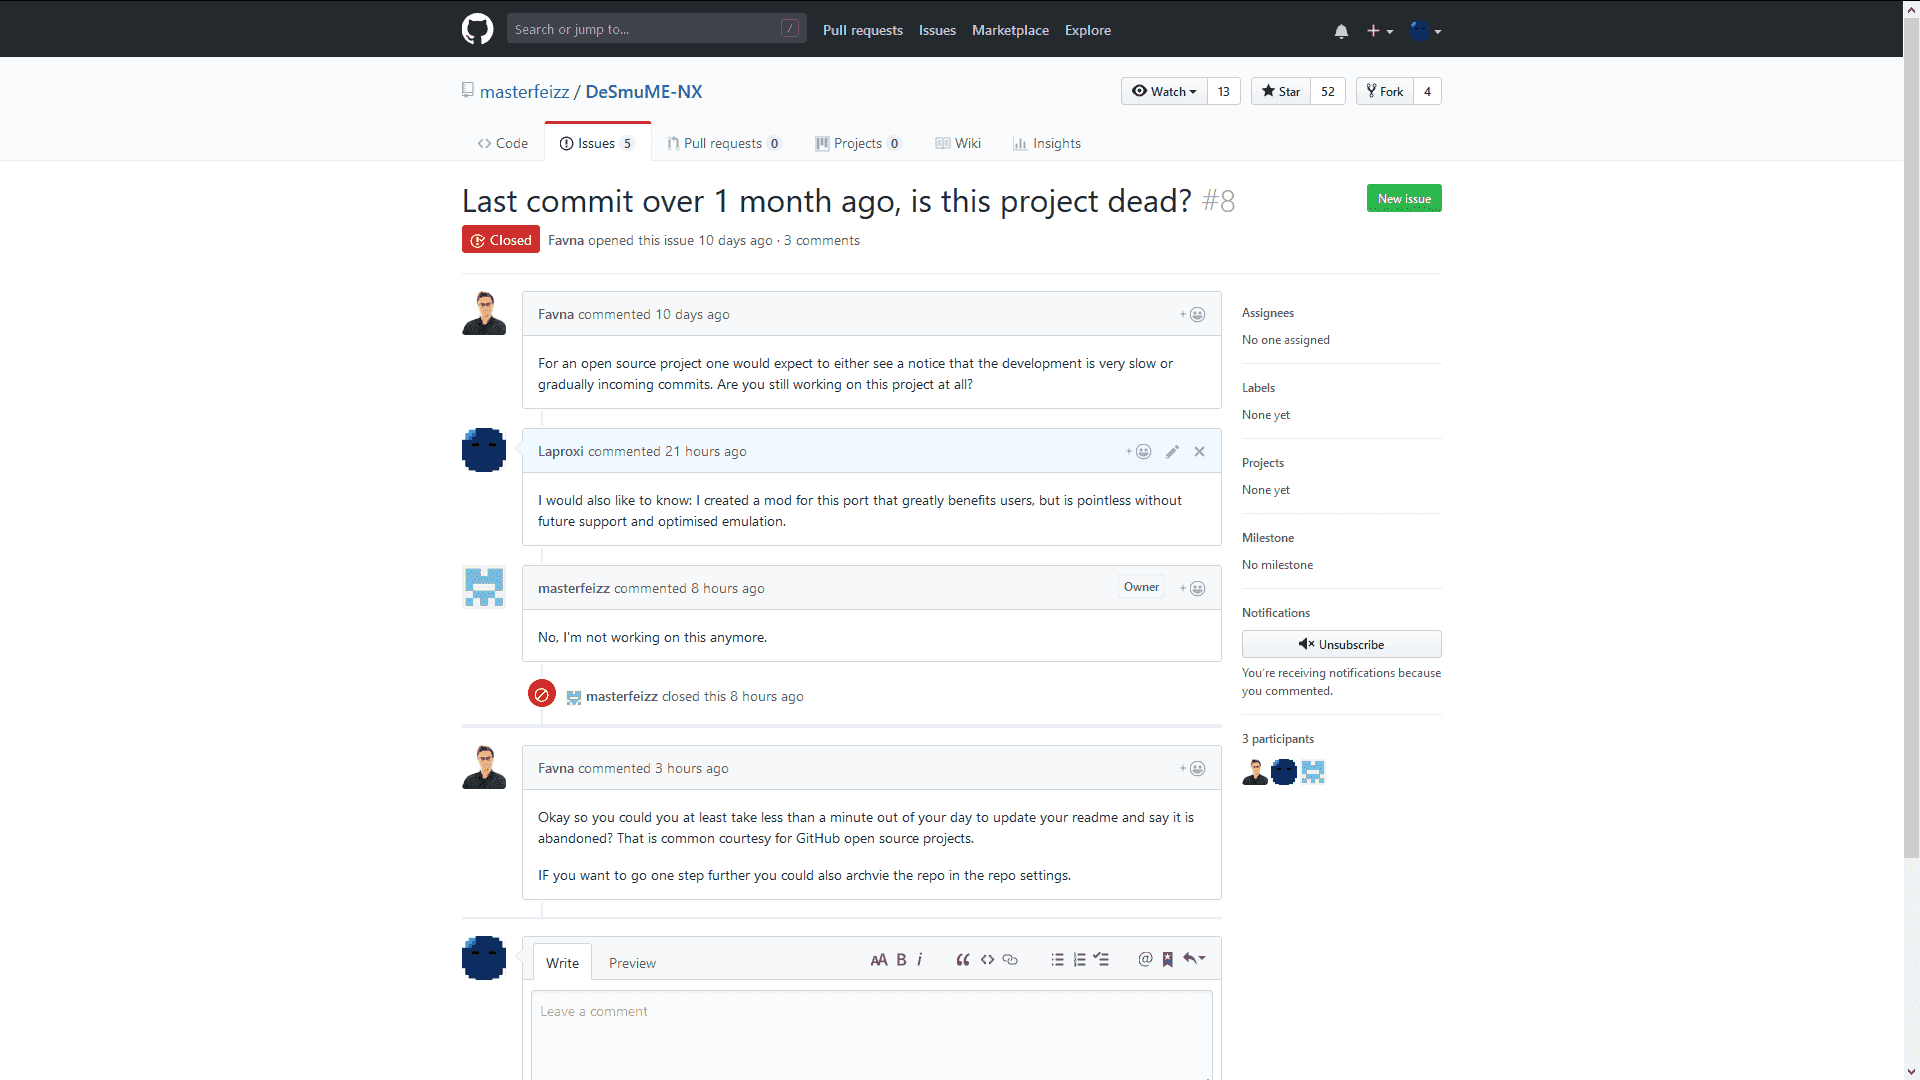
Task: Open masterfeizz's avatar in the participants list
Action: point(1313,772)
